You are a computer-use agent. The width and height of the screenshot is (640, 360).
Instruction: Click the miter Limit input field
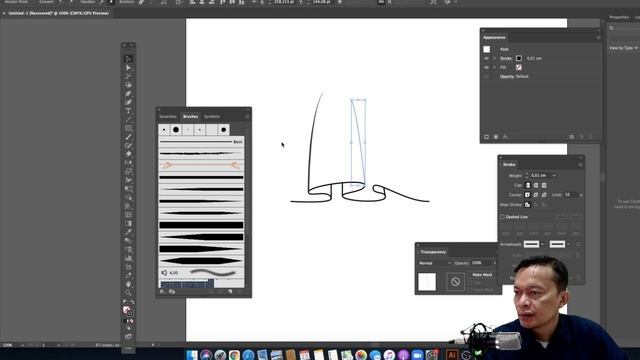pyautogui.click(x=571, y=195)
